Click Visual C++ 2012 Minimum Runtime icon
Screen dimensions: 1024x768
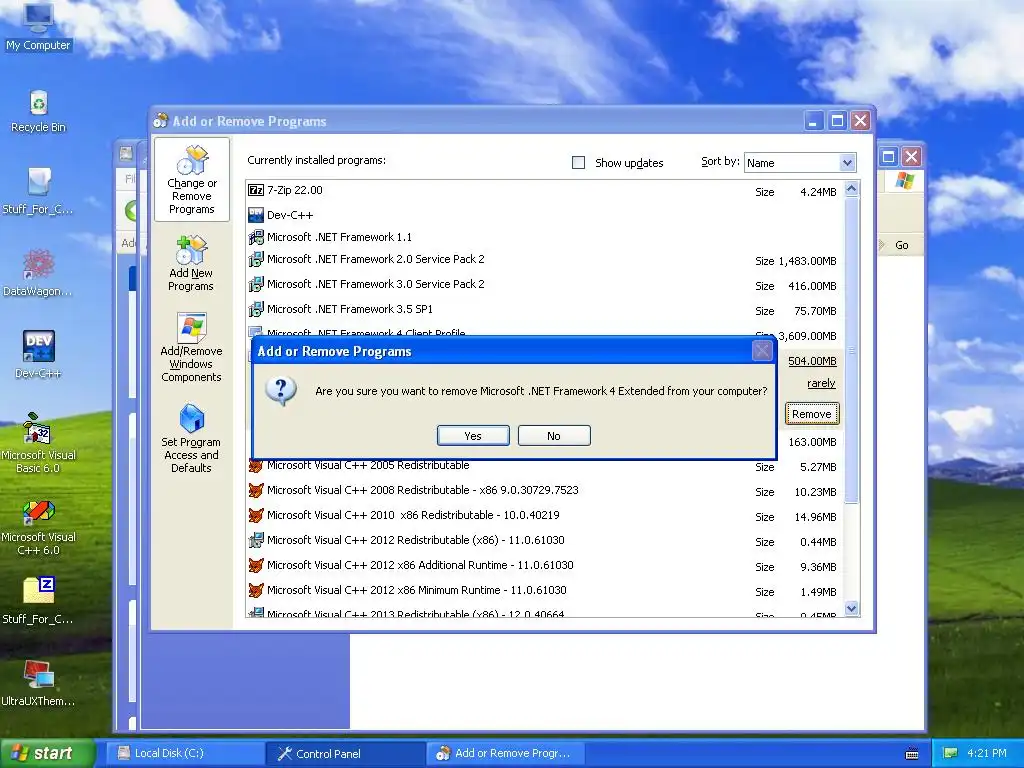click(256, 590)
